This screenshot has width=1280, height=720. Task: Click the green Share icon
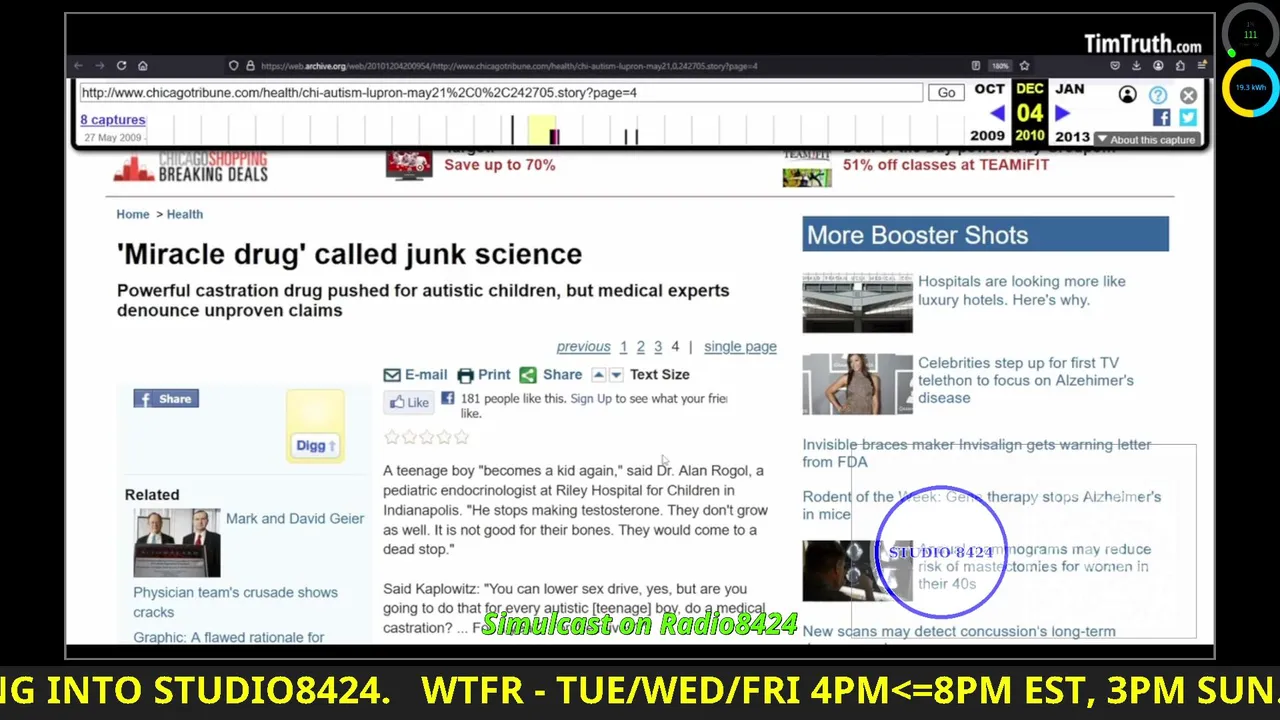[527, 375]
